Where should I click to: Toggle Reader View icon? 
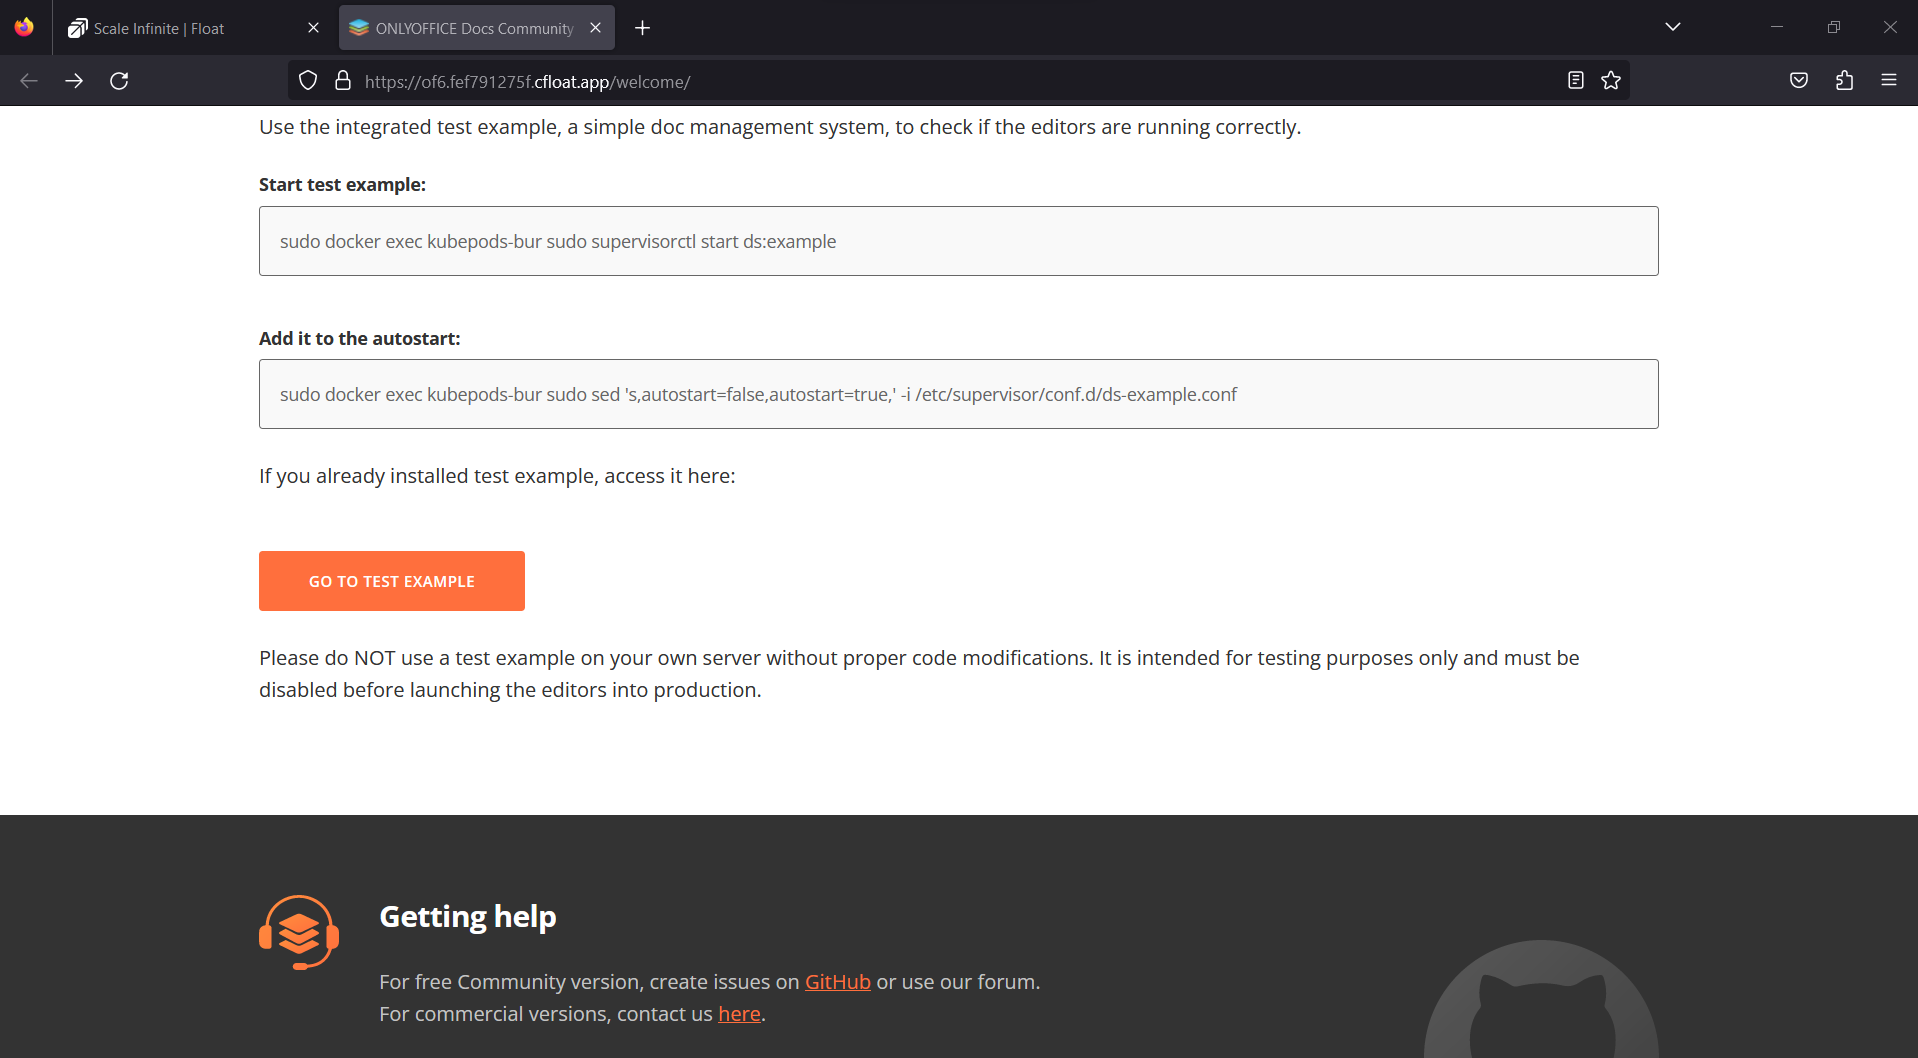coord(1576,81)
